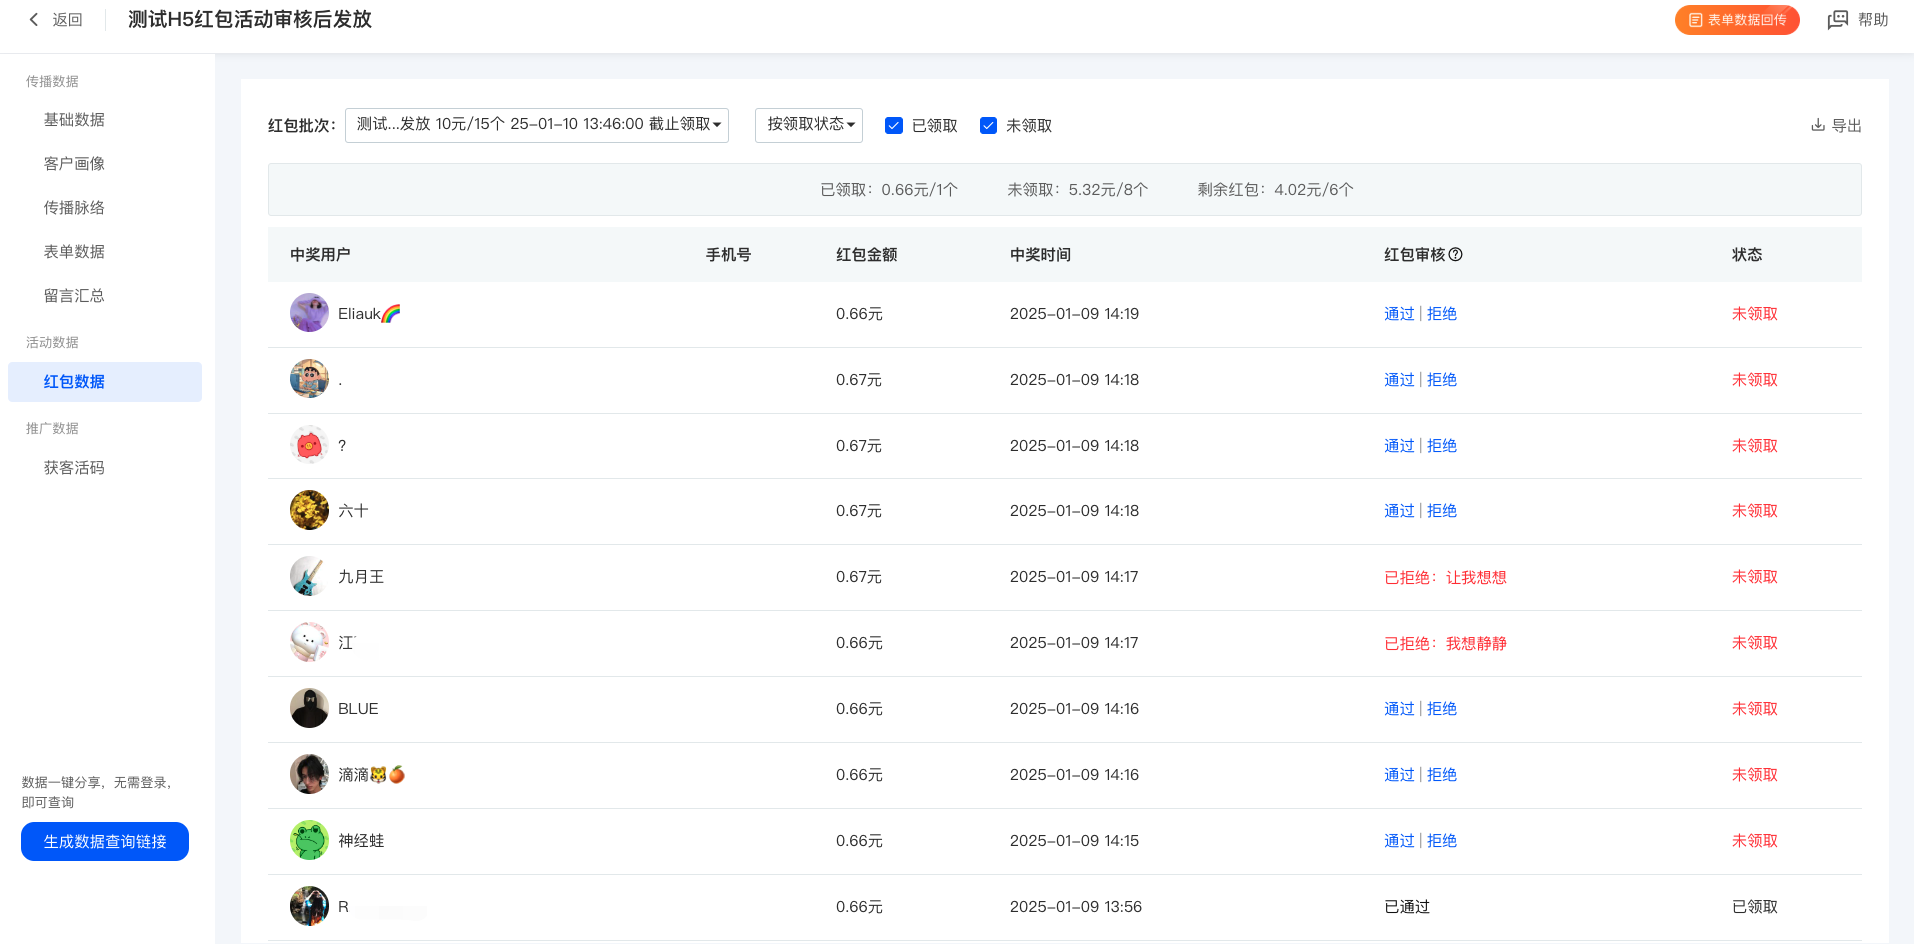This screenshot has height=944, width=1914.
Task: Click the 表单数据回传 button
Action: point(1737,20)
